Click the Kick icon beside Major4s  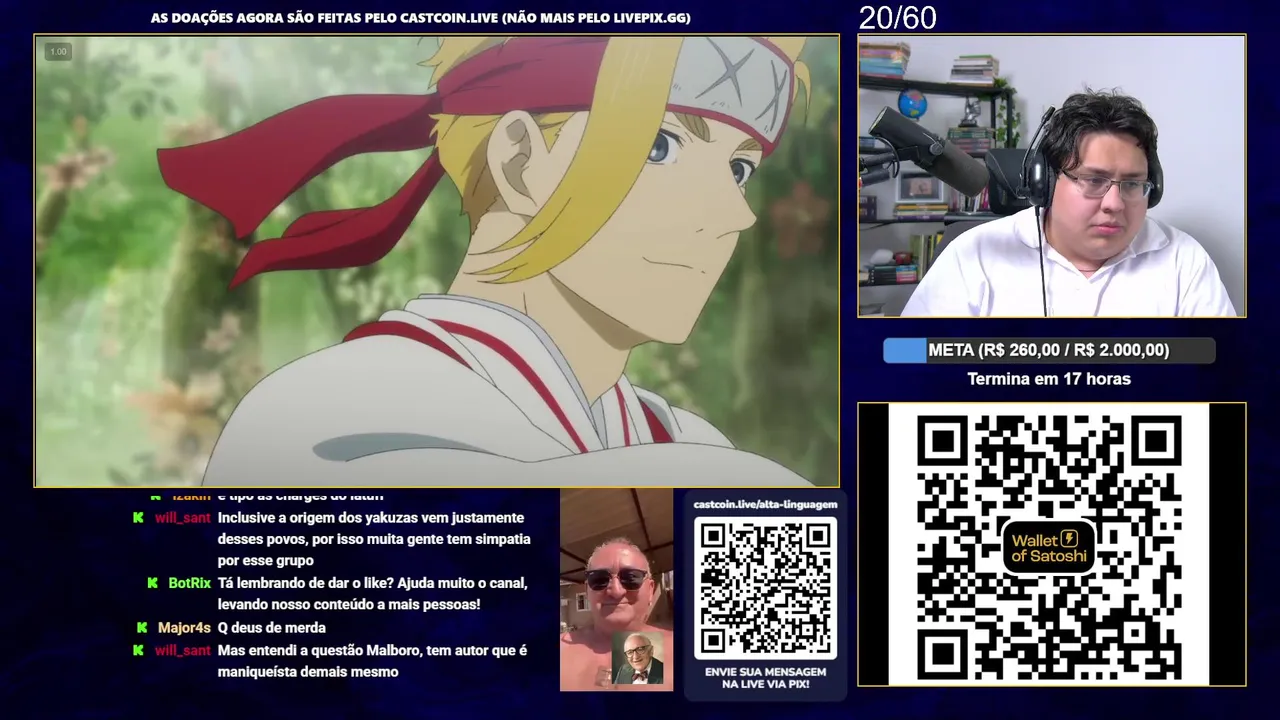click(142, 628)
